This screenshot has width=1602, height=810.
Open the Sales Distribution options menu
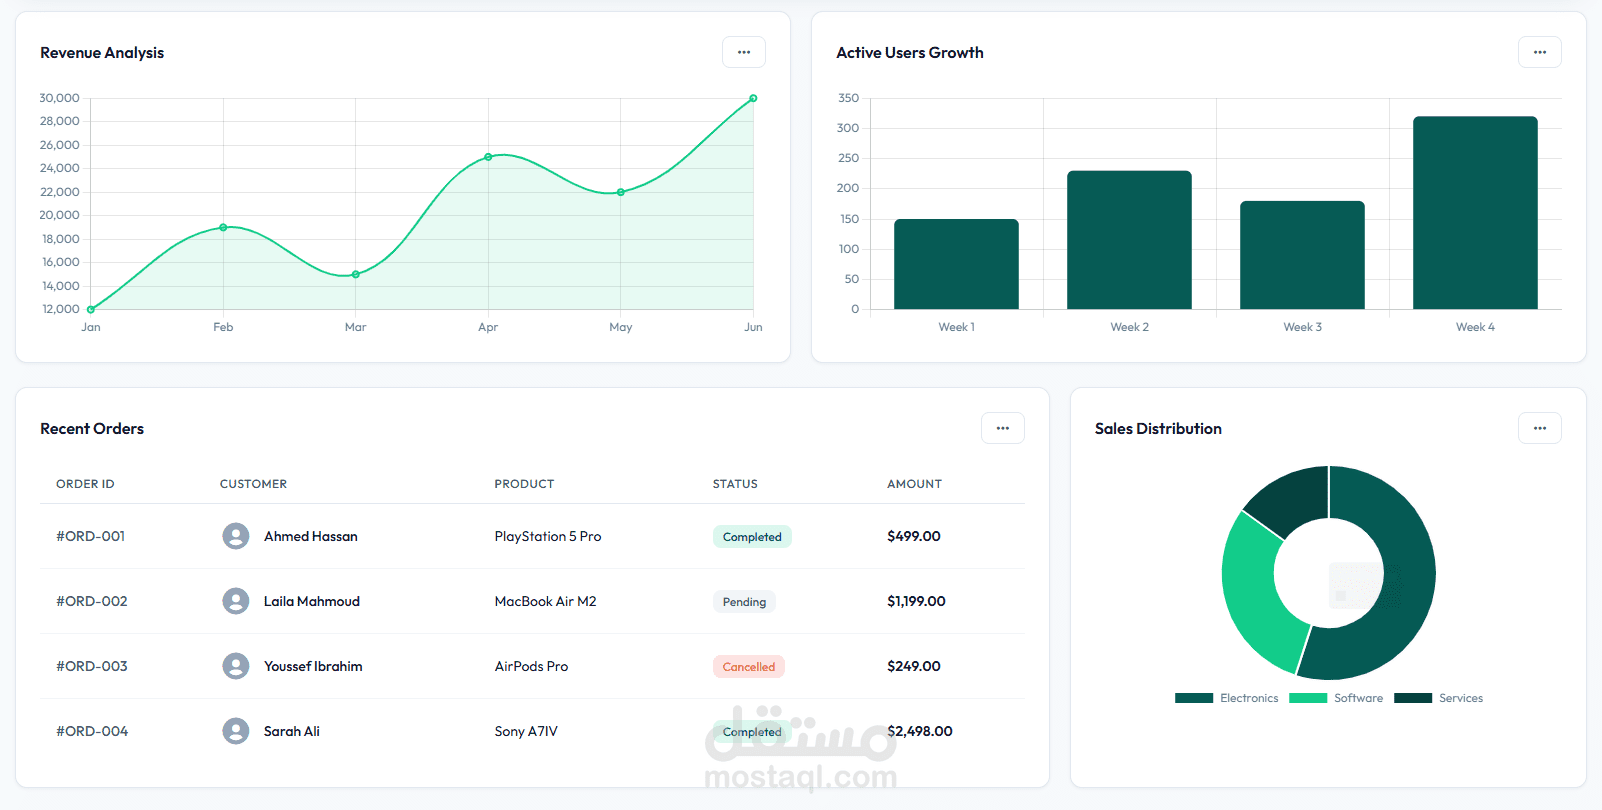coord(1539,428)
